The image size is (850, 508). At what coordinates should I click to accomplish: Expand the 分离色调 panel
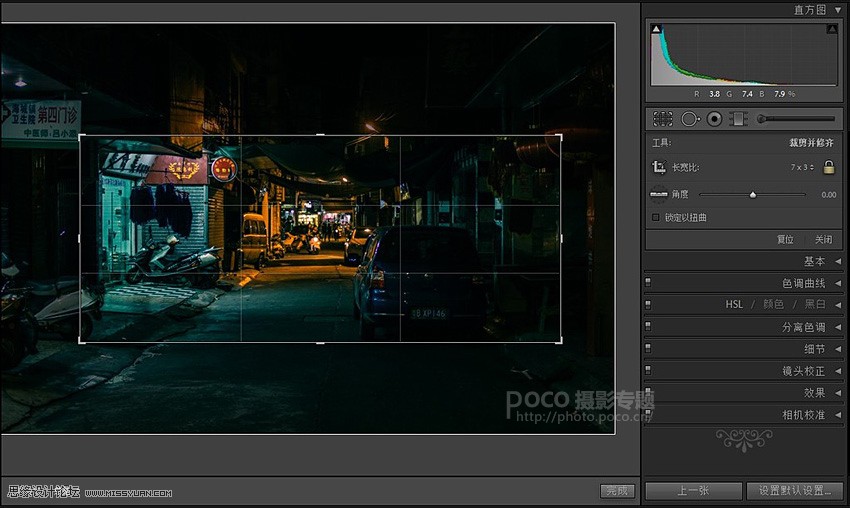point(838,327)
